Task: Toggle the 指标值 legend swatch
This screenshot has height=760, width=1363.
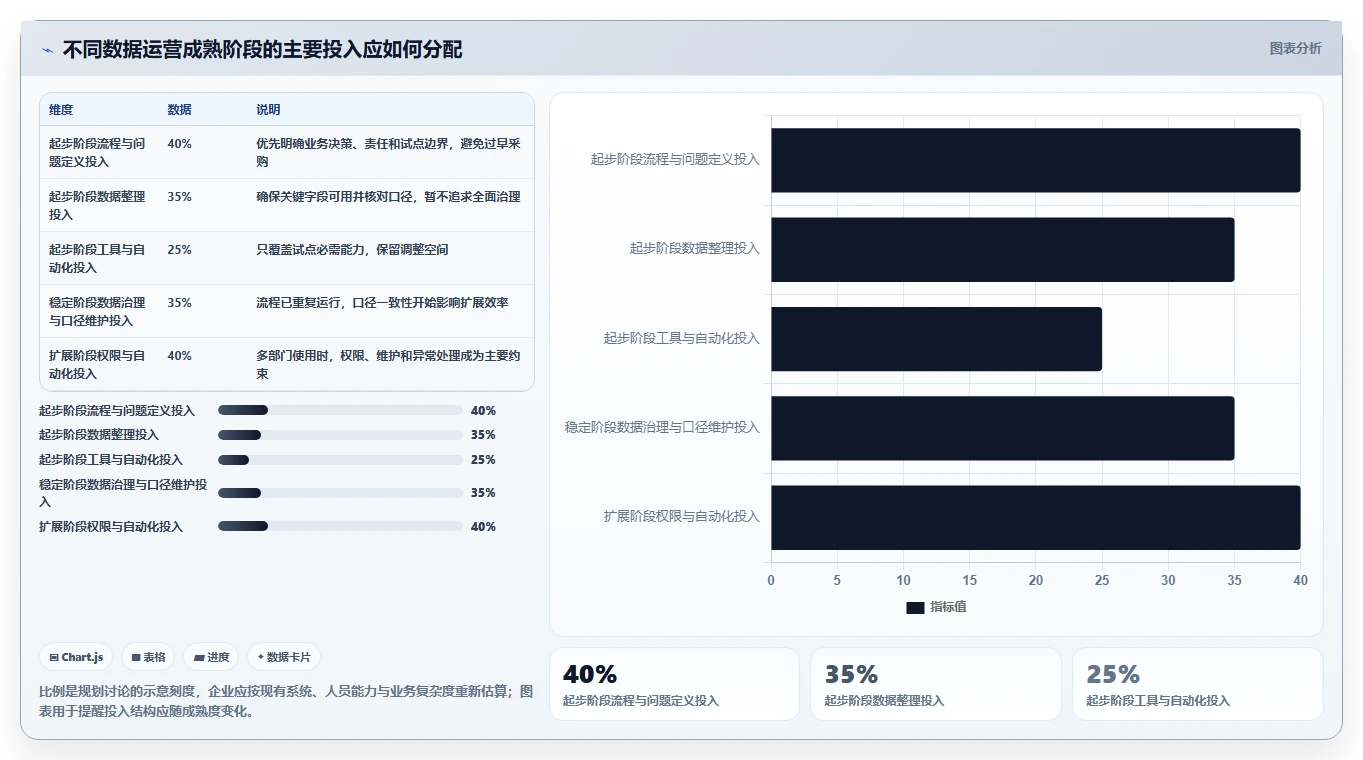Action: coord(915,607)
